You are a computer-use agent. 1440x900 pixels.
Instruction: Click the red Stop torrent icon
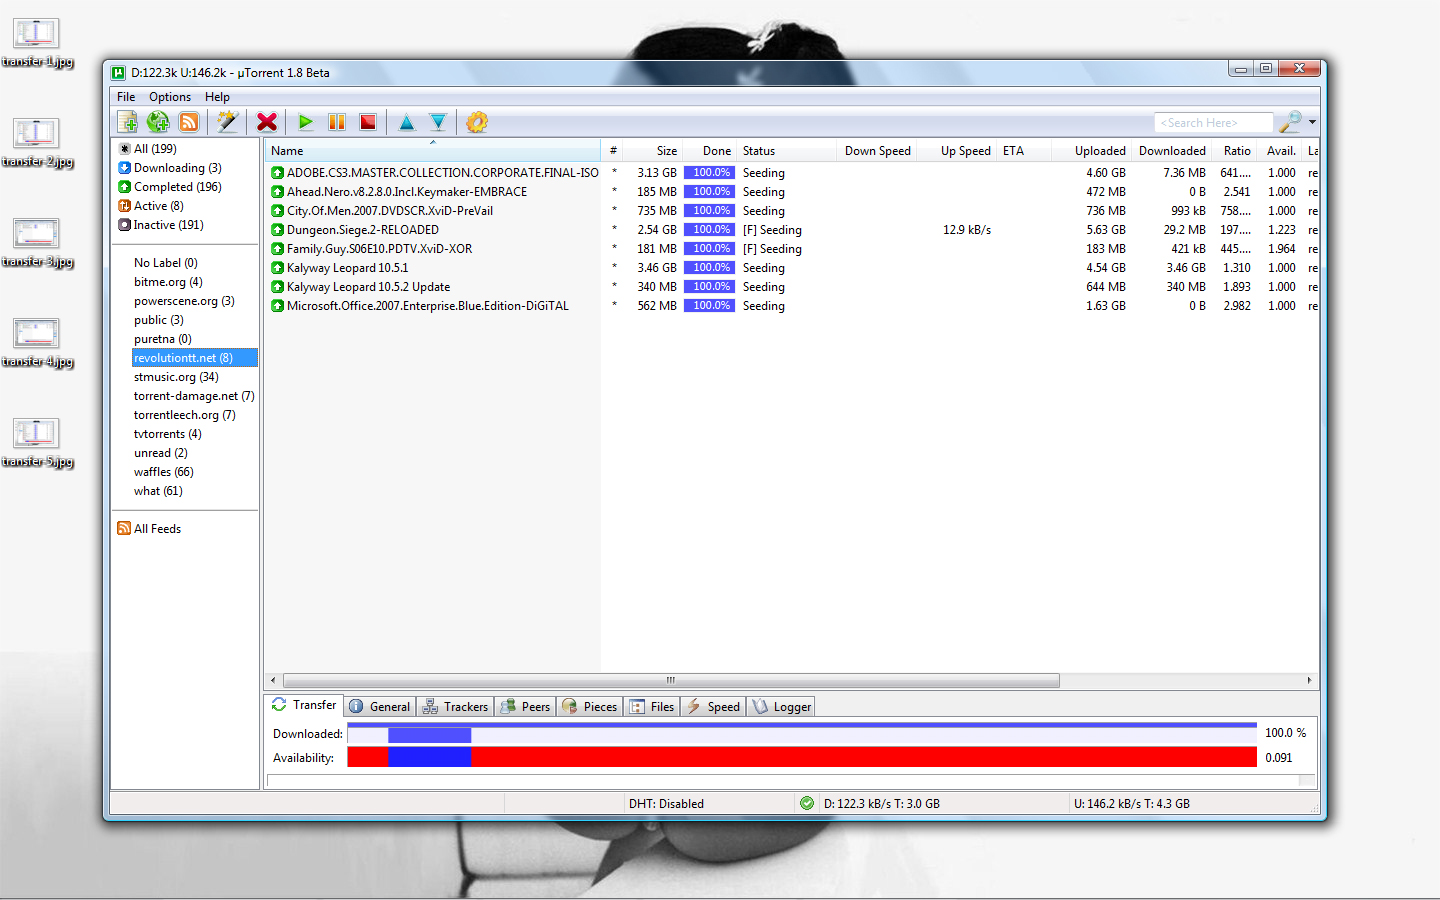point(368,122)
